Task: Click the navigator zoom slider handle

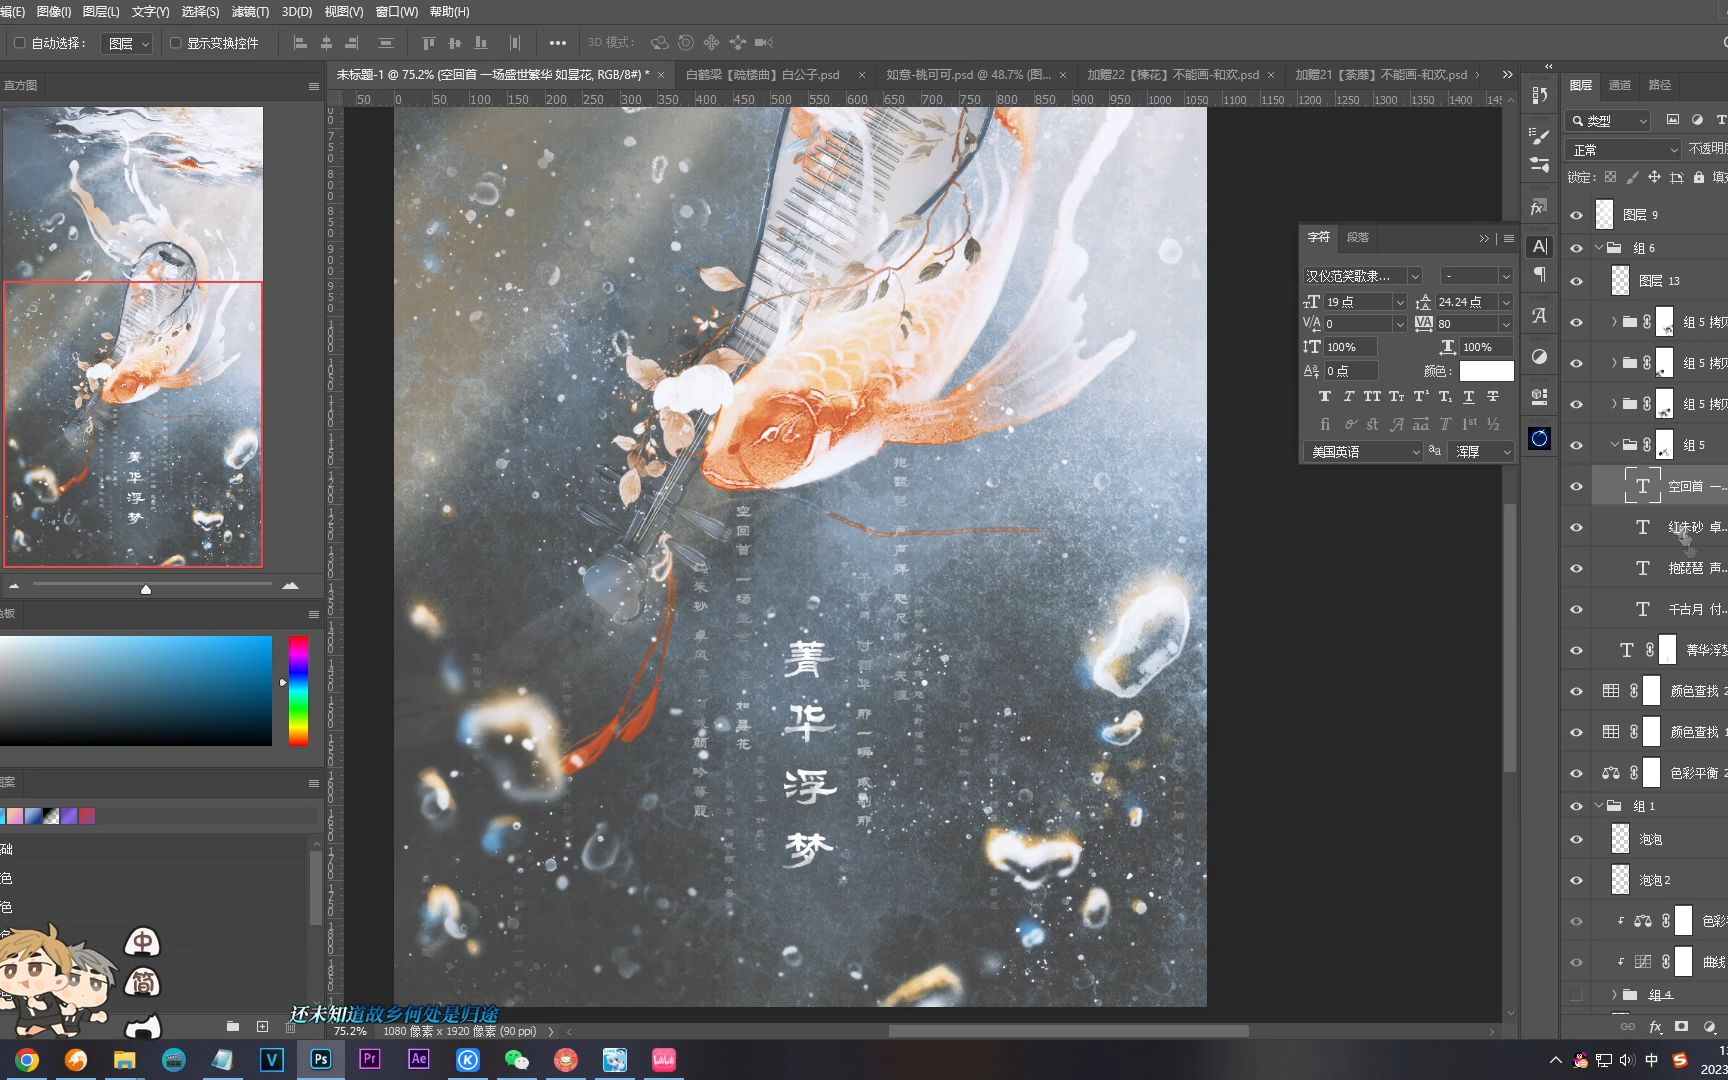Action: (x=146, y=589)
